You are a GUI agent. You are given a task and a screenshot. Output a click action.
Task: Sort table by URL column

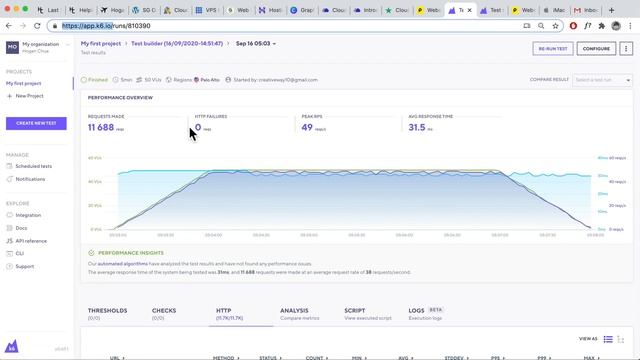[117, 358]
